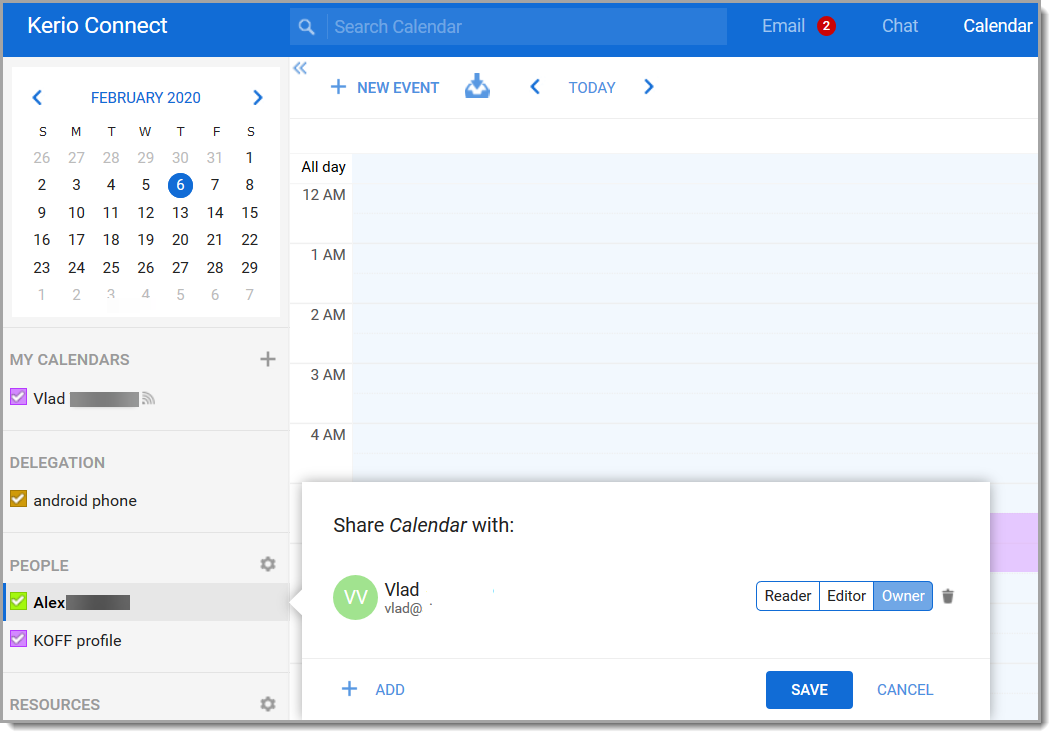Show previous month in mini calendar
1056x738 pixels.
coord(37,98)
